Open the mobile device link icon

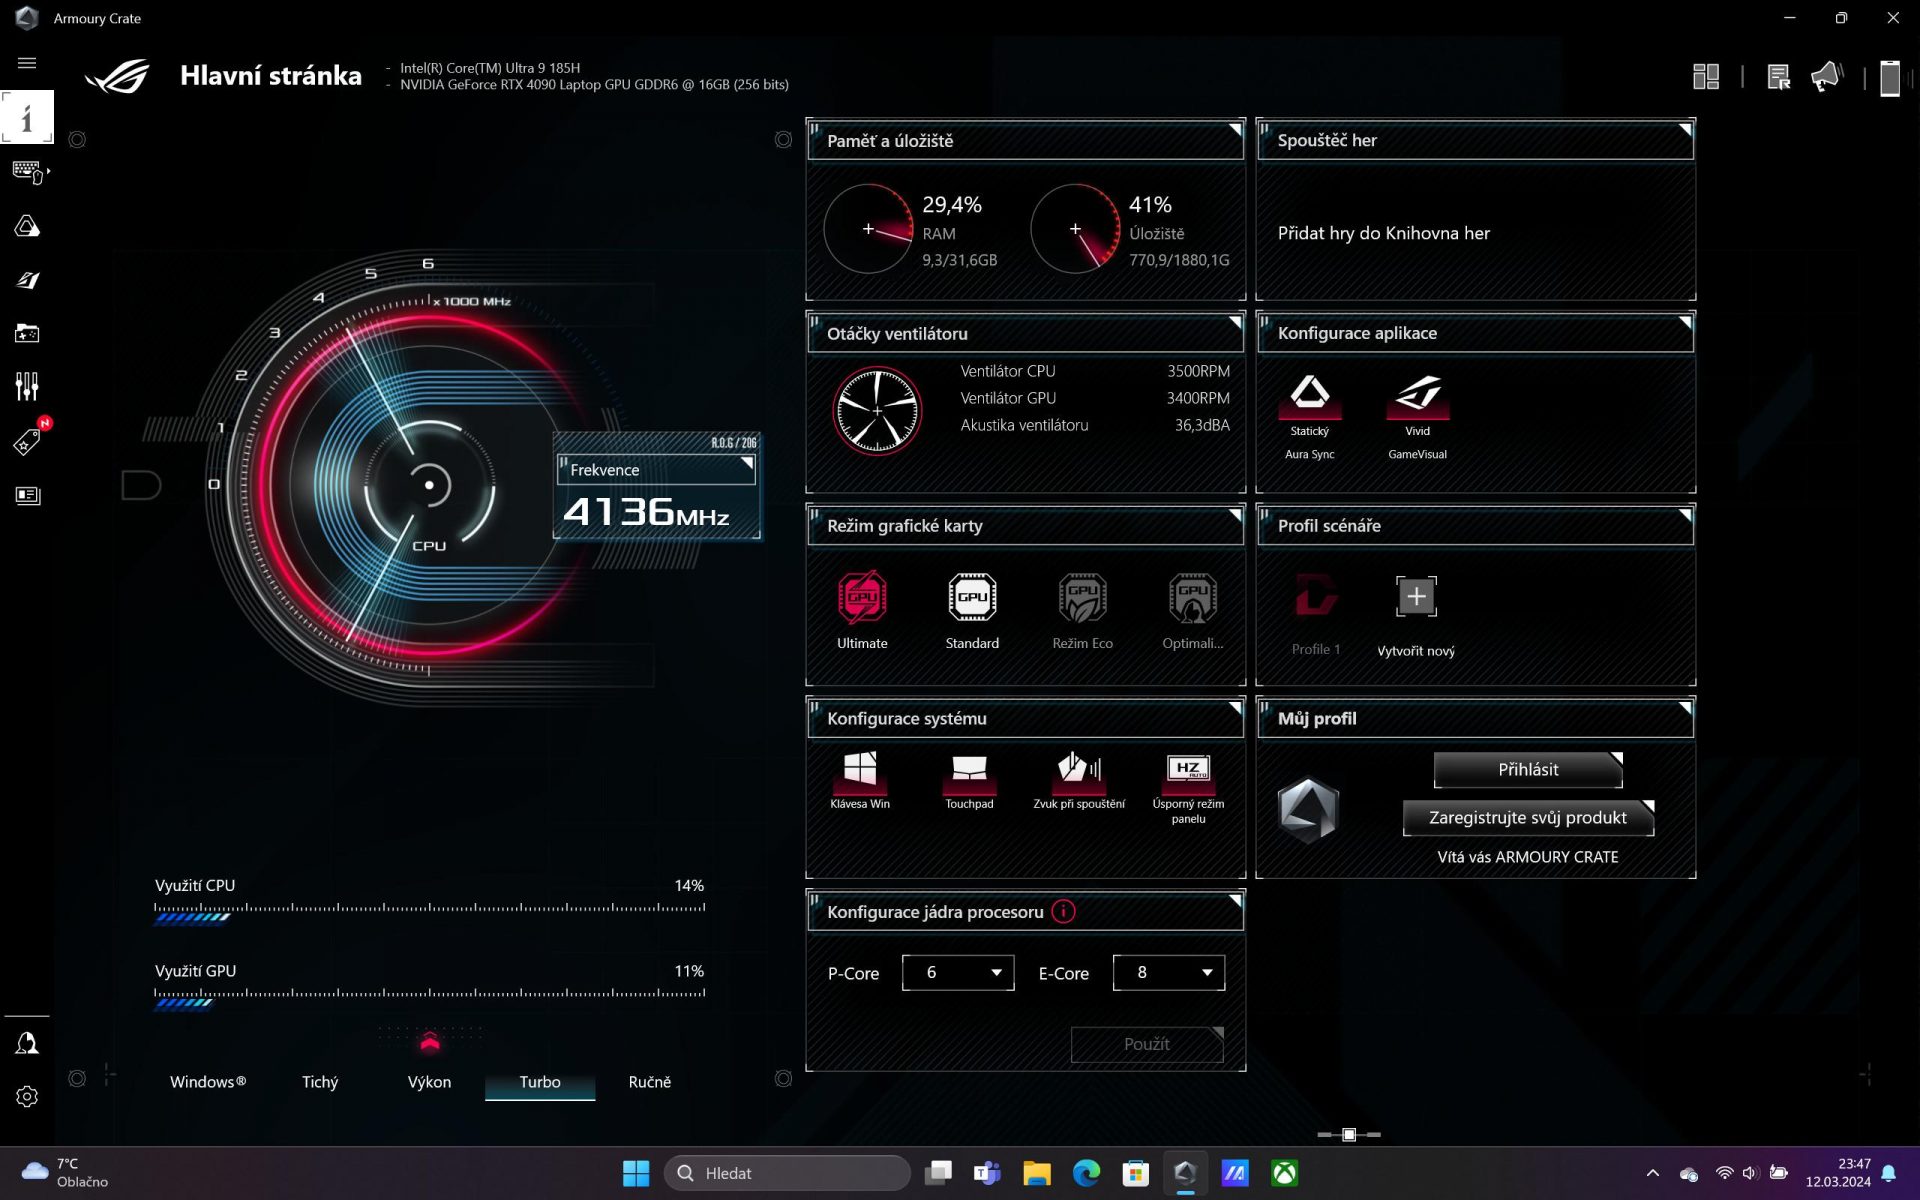[x=1890, y=78]
